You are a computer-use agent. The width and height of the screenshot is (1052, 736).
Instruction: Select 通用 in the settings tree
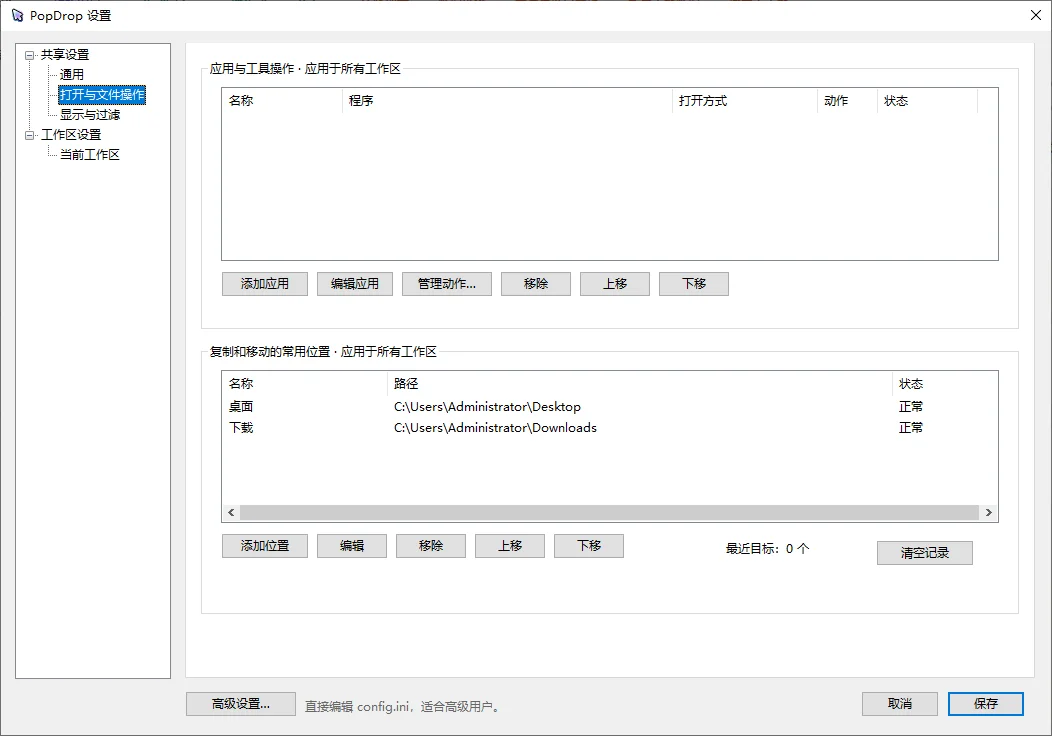pyautogui.click(x=71, y=74)
